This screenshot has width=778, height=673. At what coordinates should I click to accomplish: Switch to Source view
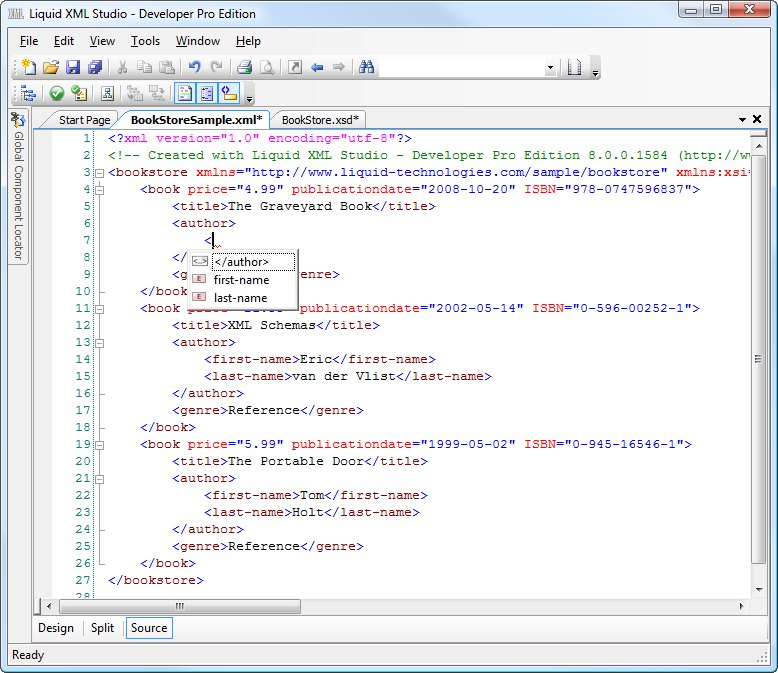(149, 628)
